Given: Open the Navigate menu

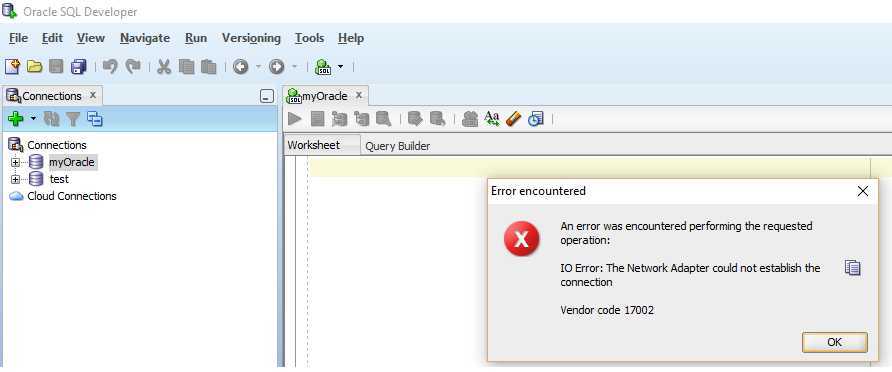Looking at the screenshot, I should 145,38.
